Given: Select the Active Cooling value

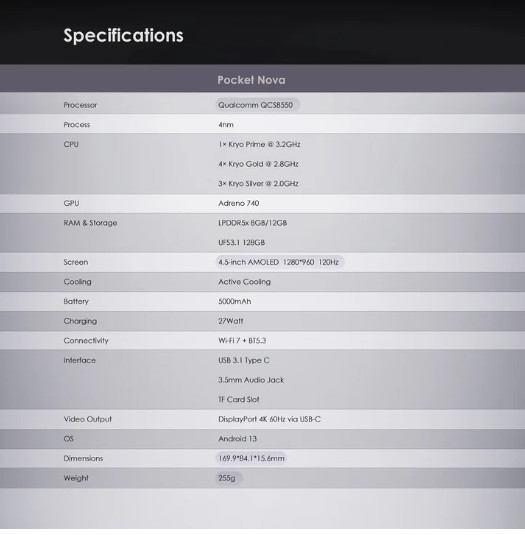Looking at the screenshot, I should click(244, 282).
